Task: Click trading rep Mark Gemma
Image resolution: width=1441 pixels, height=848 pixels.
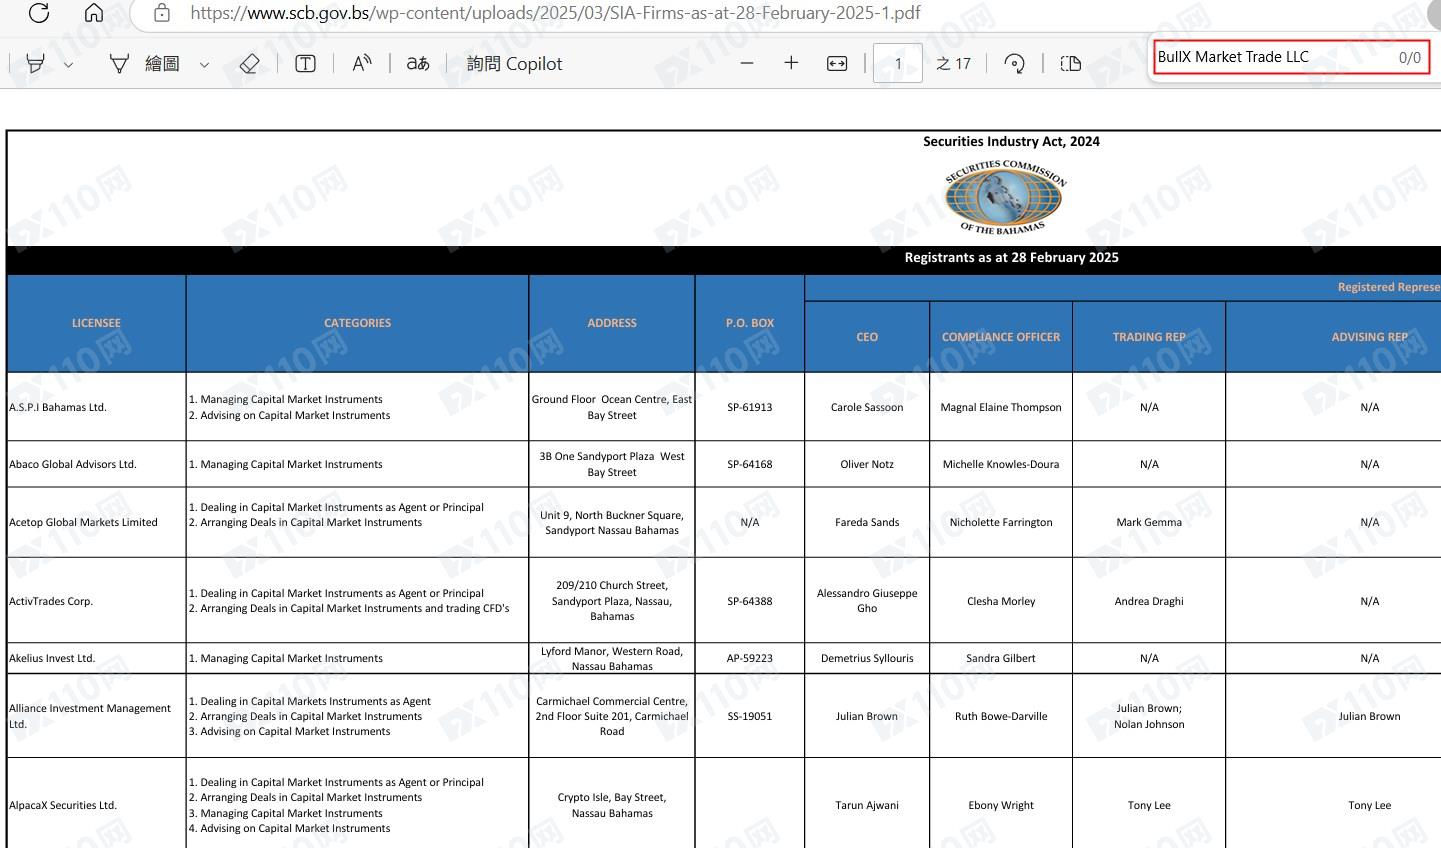Action: coord(1149,522)
